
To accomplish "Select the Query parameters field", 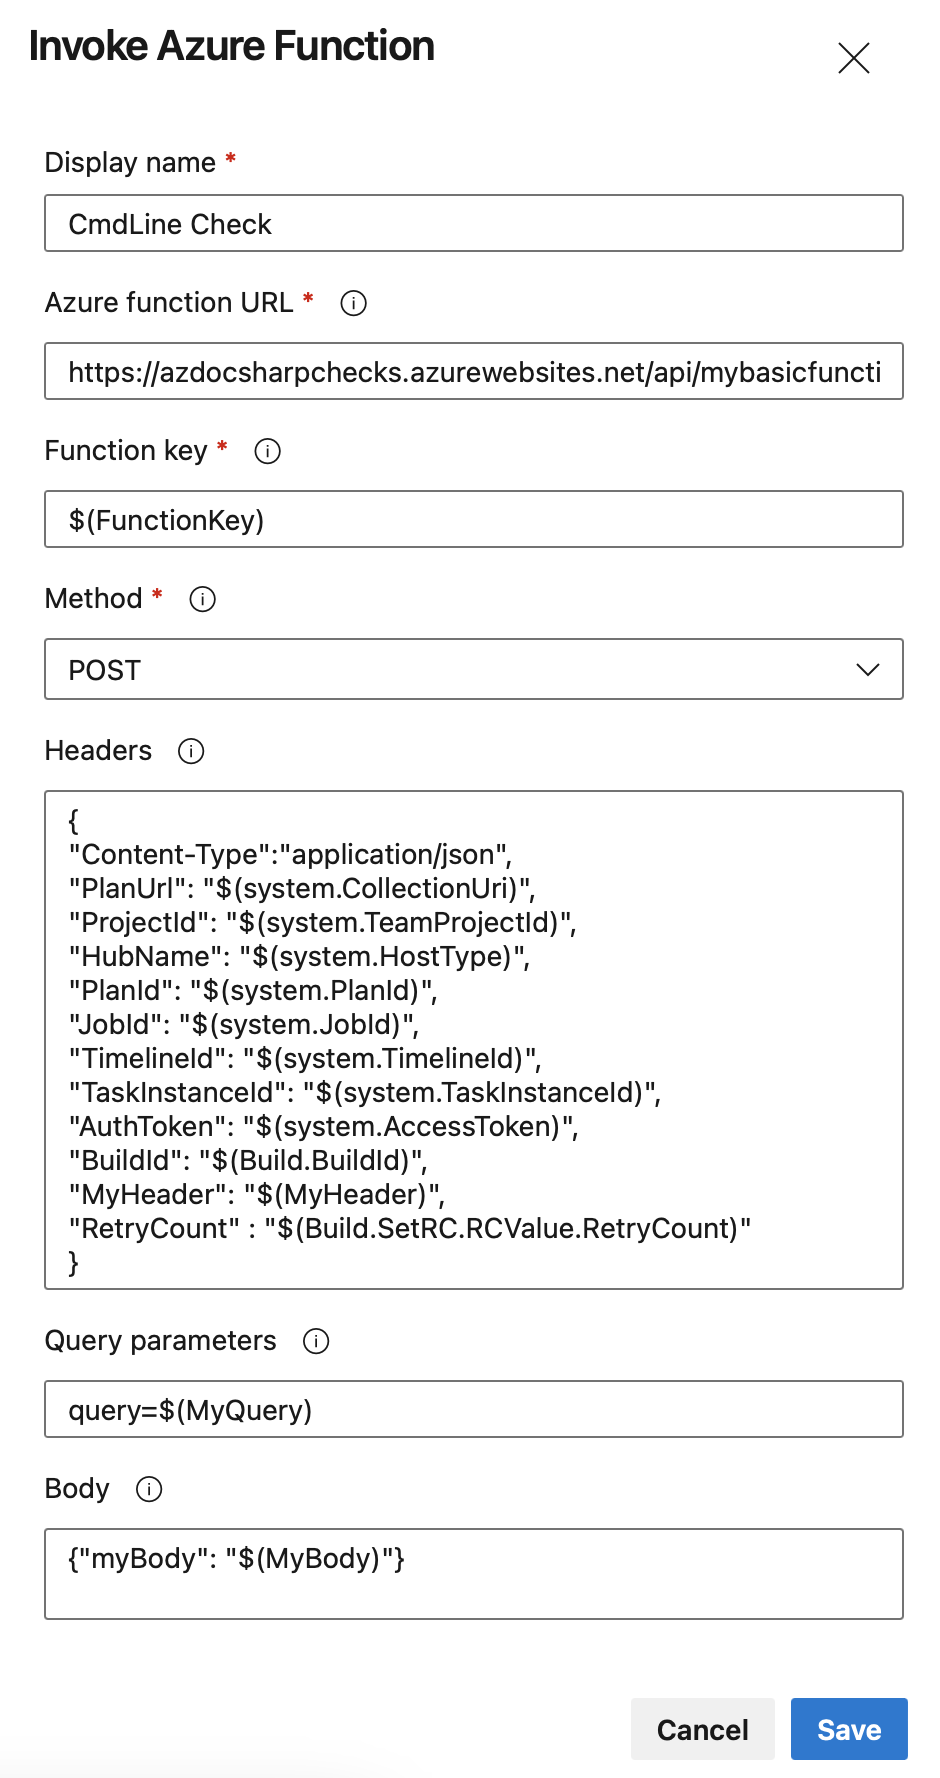I will tap(474, 1408).
